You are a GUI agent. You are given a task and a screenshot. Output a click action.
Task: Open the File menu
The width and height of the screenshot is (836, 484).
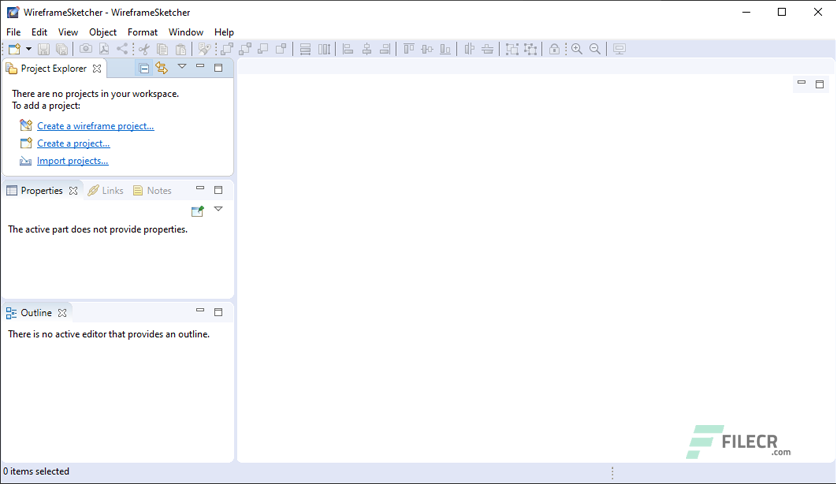point(13,32)
